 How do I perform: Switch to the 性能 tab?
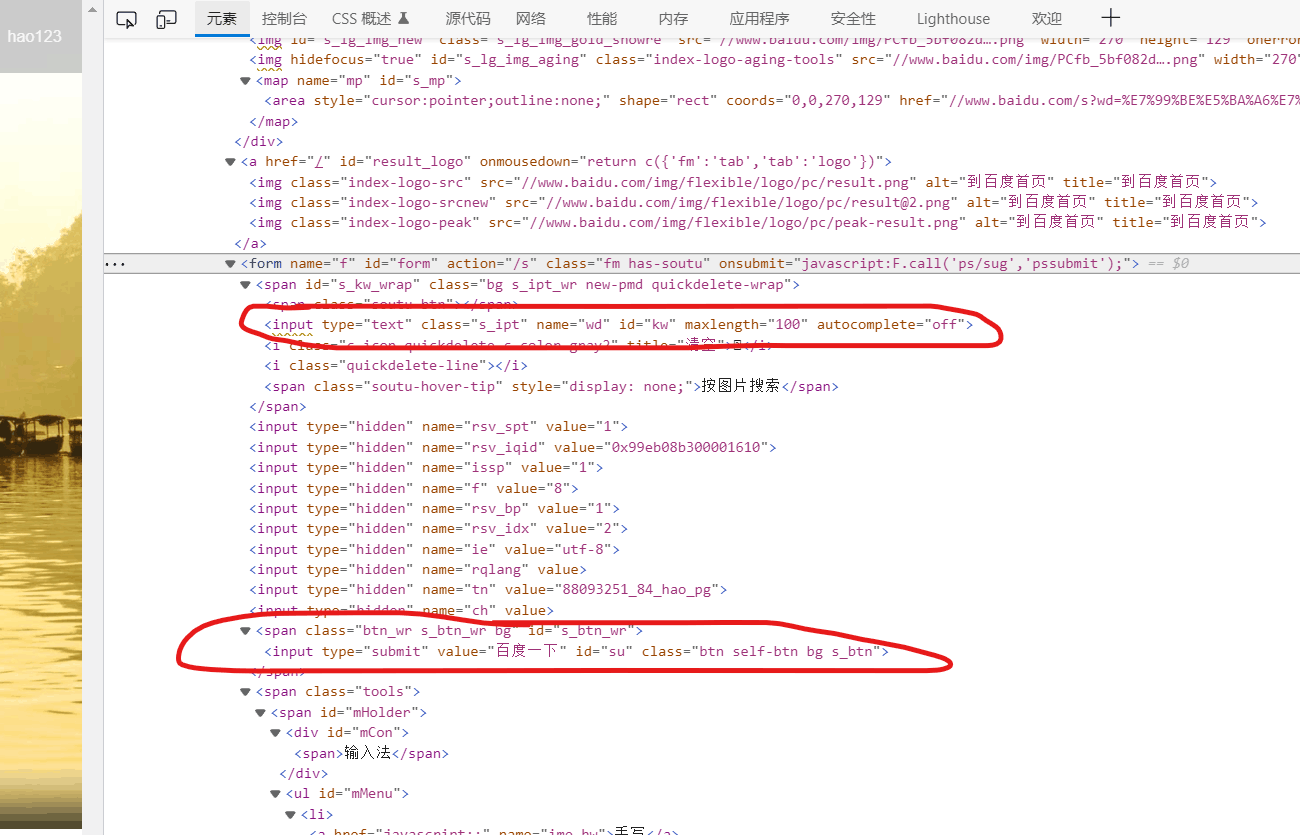(x=602, y=19)
